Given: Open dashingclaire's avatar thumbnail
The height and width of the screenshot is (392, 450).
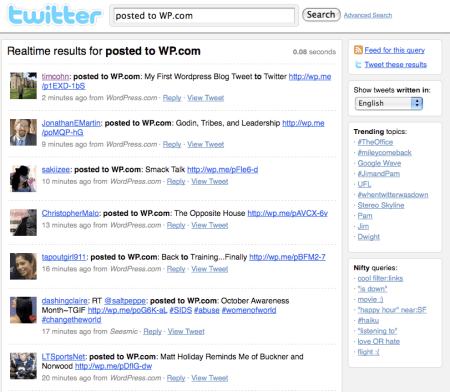Looking at the screenshot, I should [x=23, y=310].
